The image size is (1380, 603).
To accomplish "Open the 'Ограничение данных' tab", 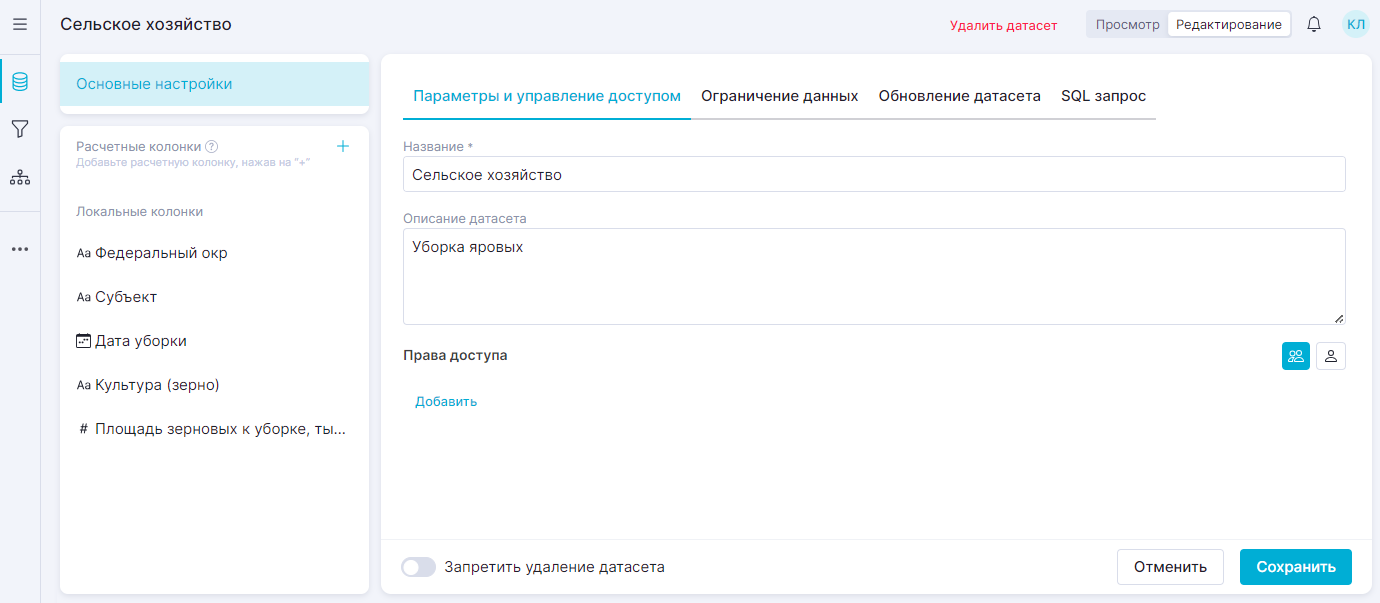I will point(779,96).
